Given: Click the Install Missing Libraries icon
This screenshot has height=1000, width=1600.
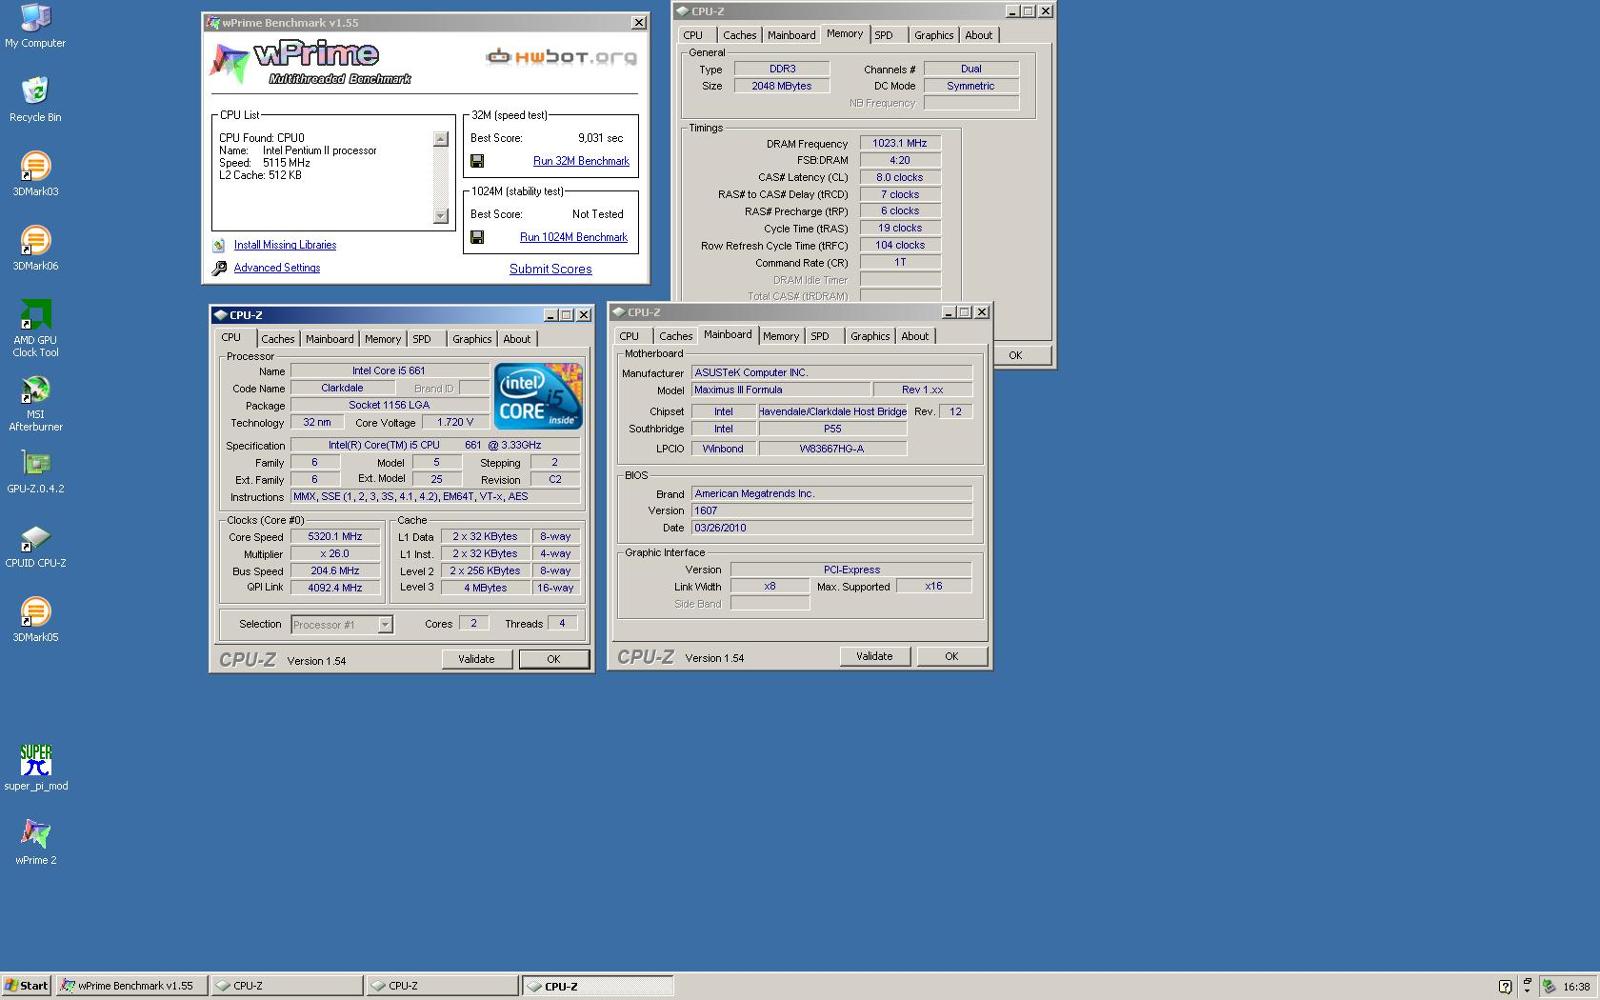Looking at the screenshot, I should [218, 245].
